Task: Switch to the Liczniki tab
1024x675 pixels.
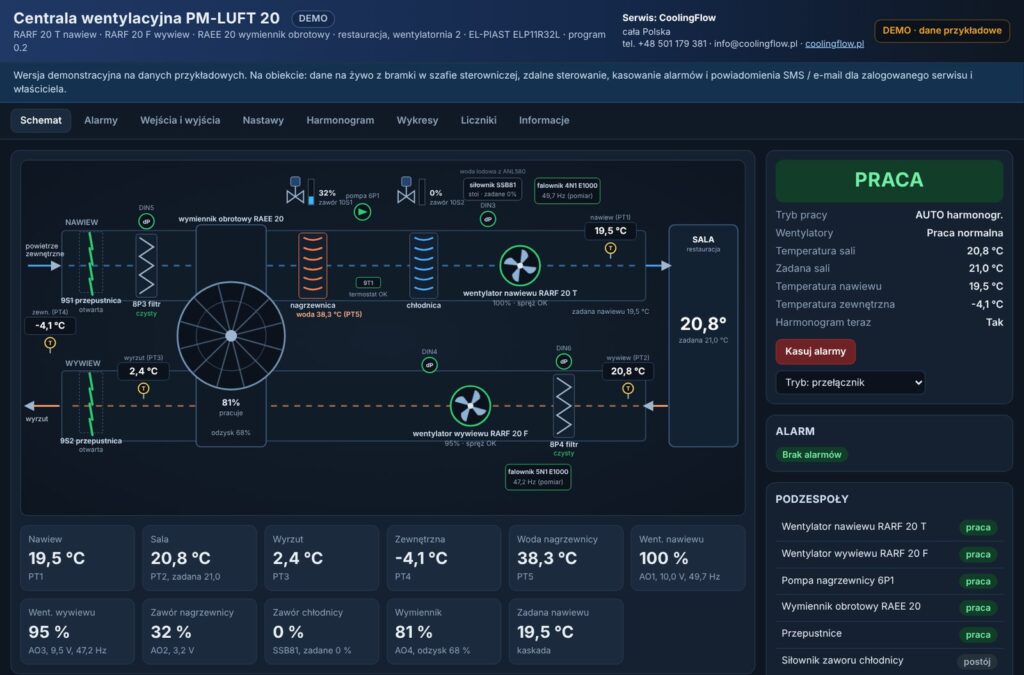Action: 479,120
